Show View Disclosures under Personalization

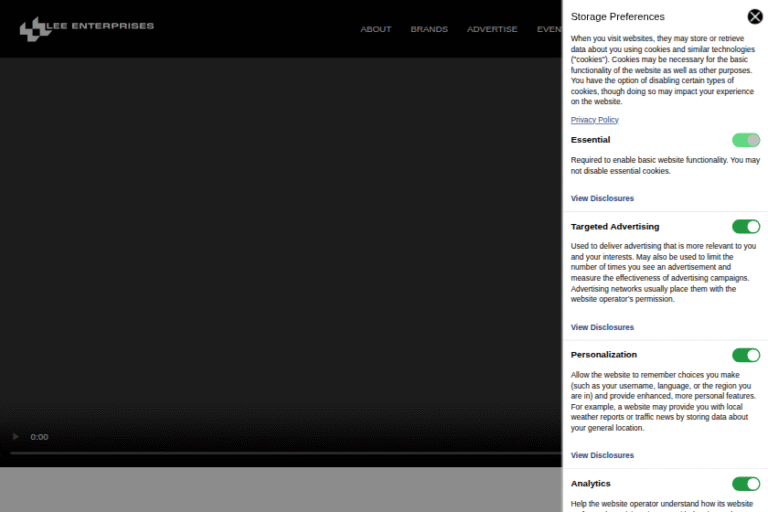point(602,455)
